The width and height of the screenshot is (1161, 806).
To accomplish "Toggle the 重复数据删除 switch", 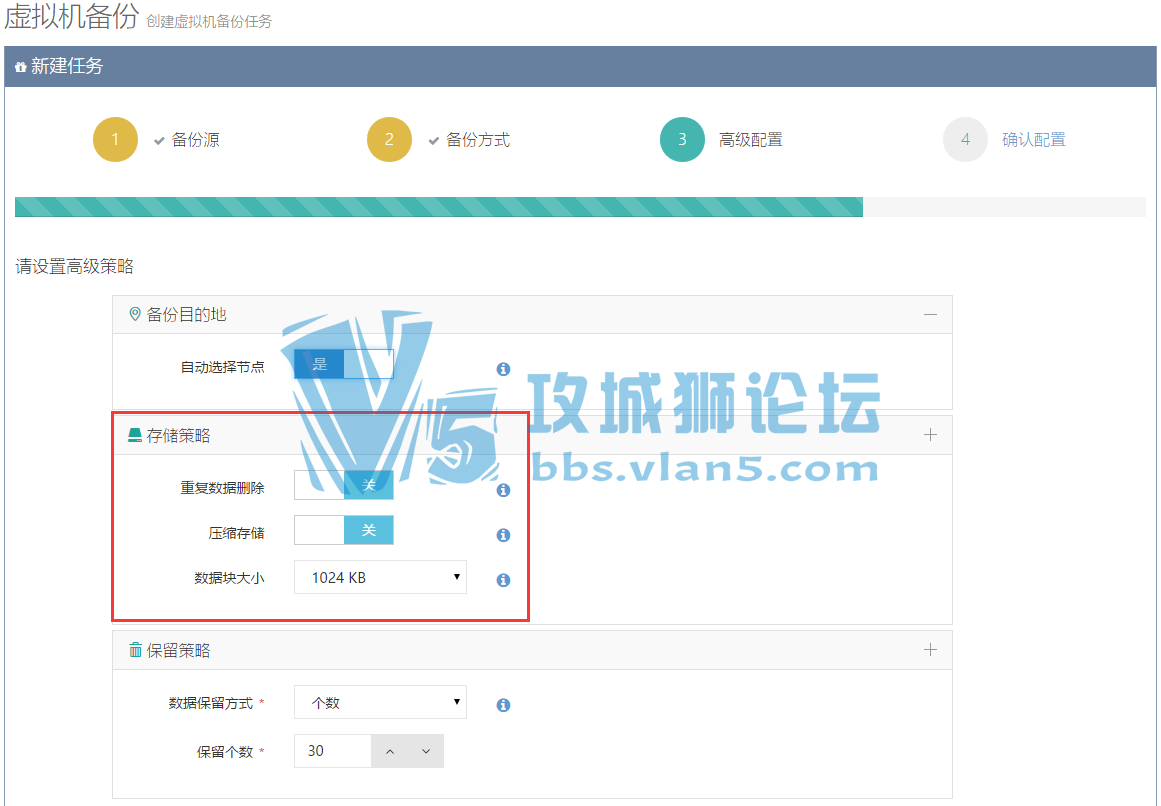I will (344, 486).
